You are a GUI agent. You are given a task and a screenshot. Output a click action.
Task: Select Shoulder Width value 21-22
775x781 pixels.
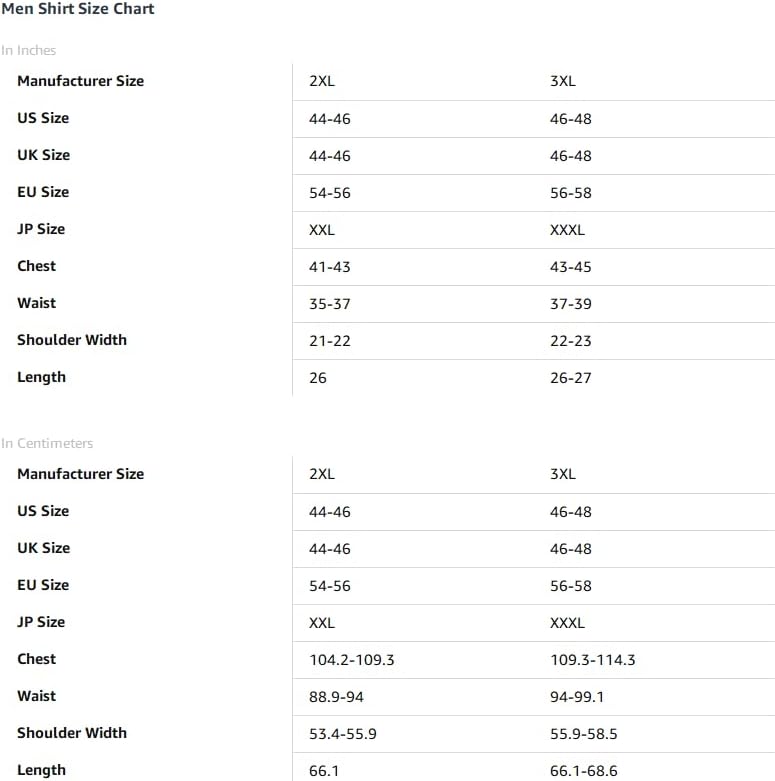(330, 341)
